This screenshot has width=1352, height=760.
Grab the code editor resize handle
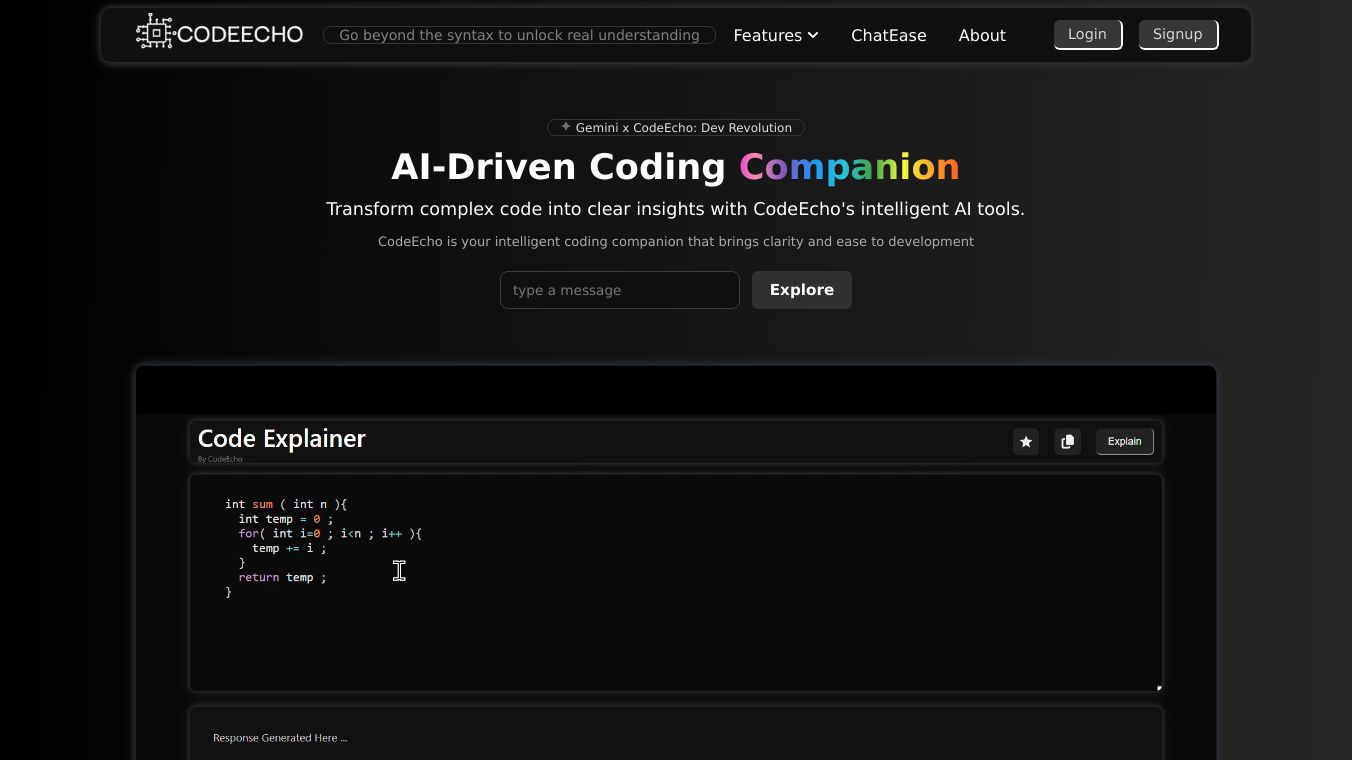pos(1158,687)
